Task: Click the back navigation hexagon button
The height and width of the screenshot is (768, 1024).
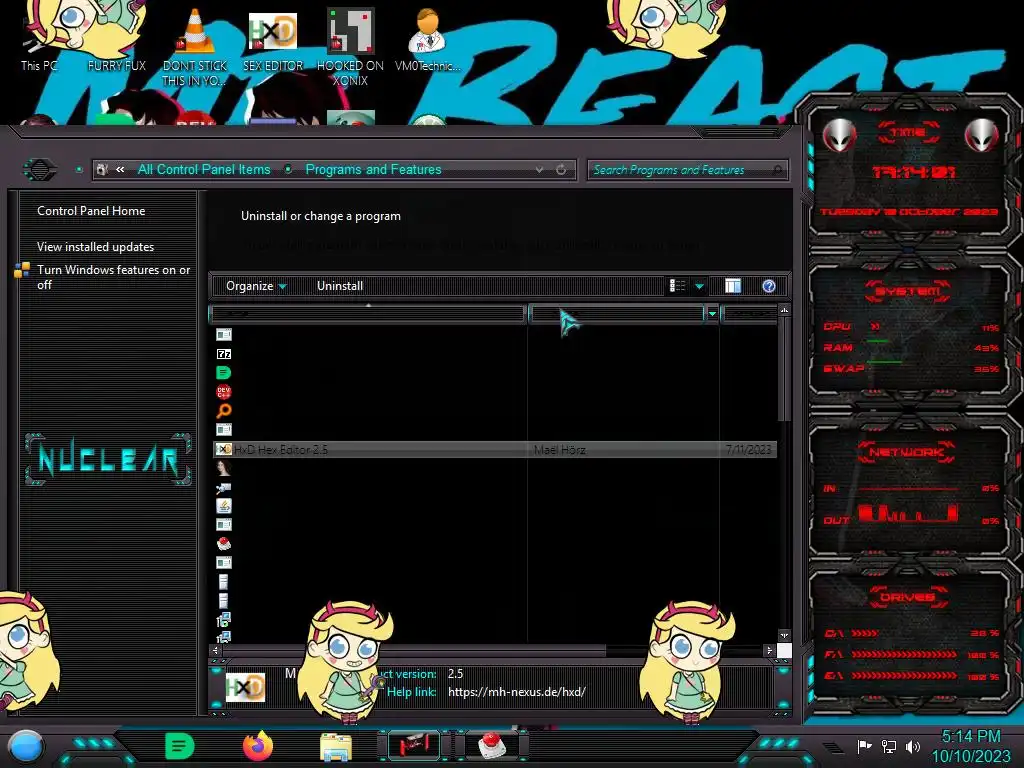Action: [40, 170]
